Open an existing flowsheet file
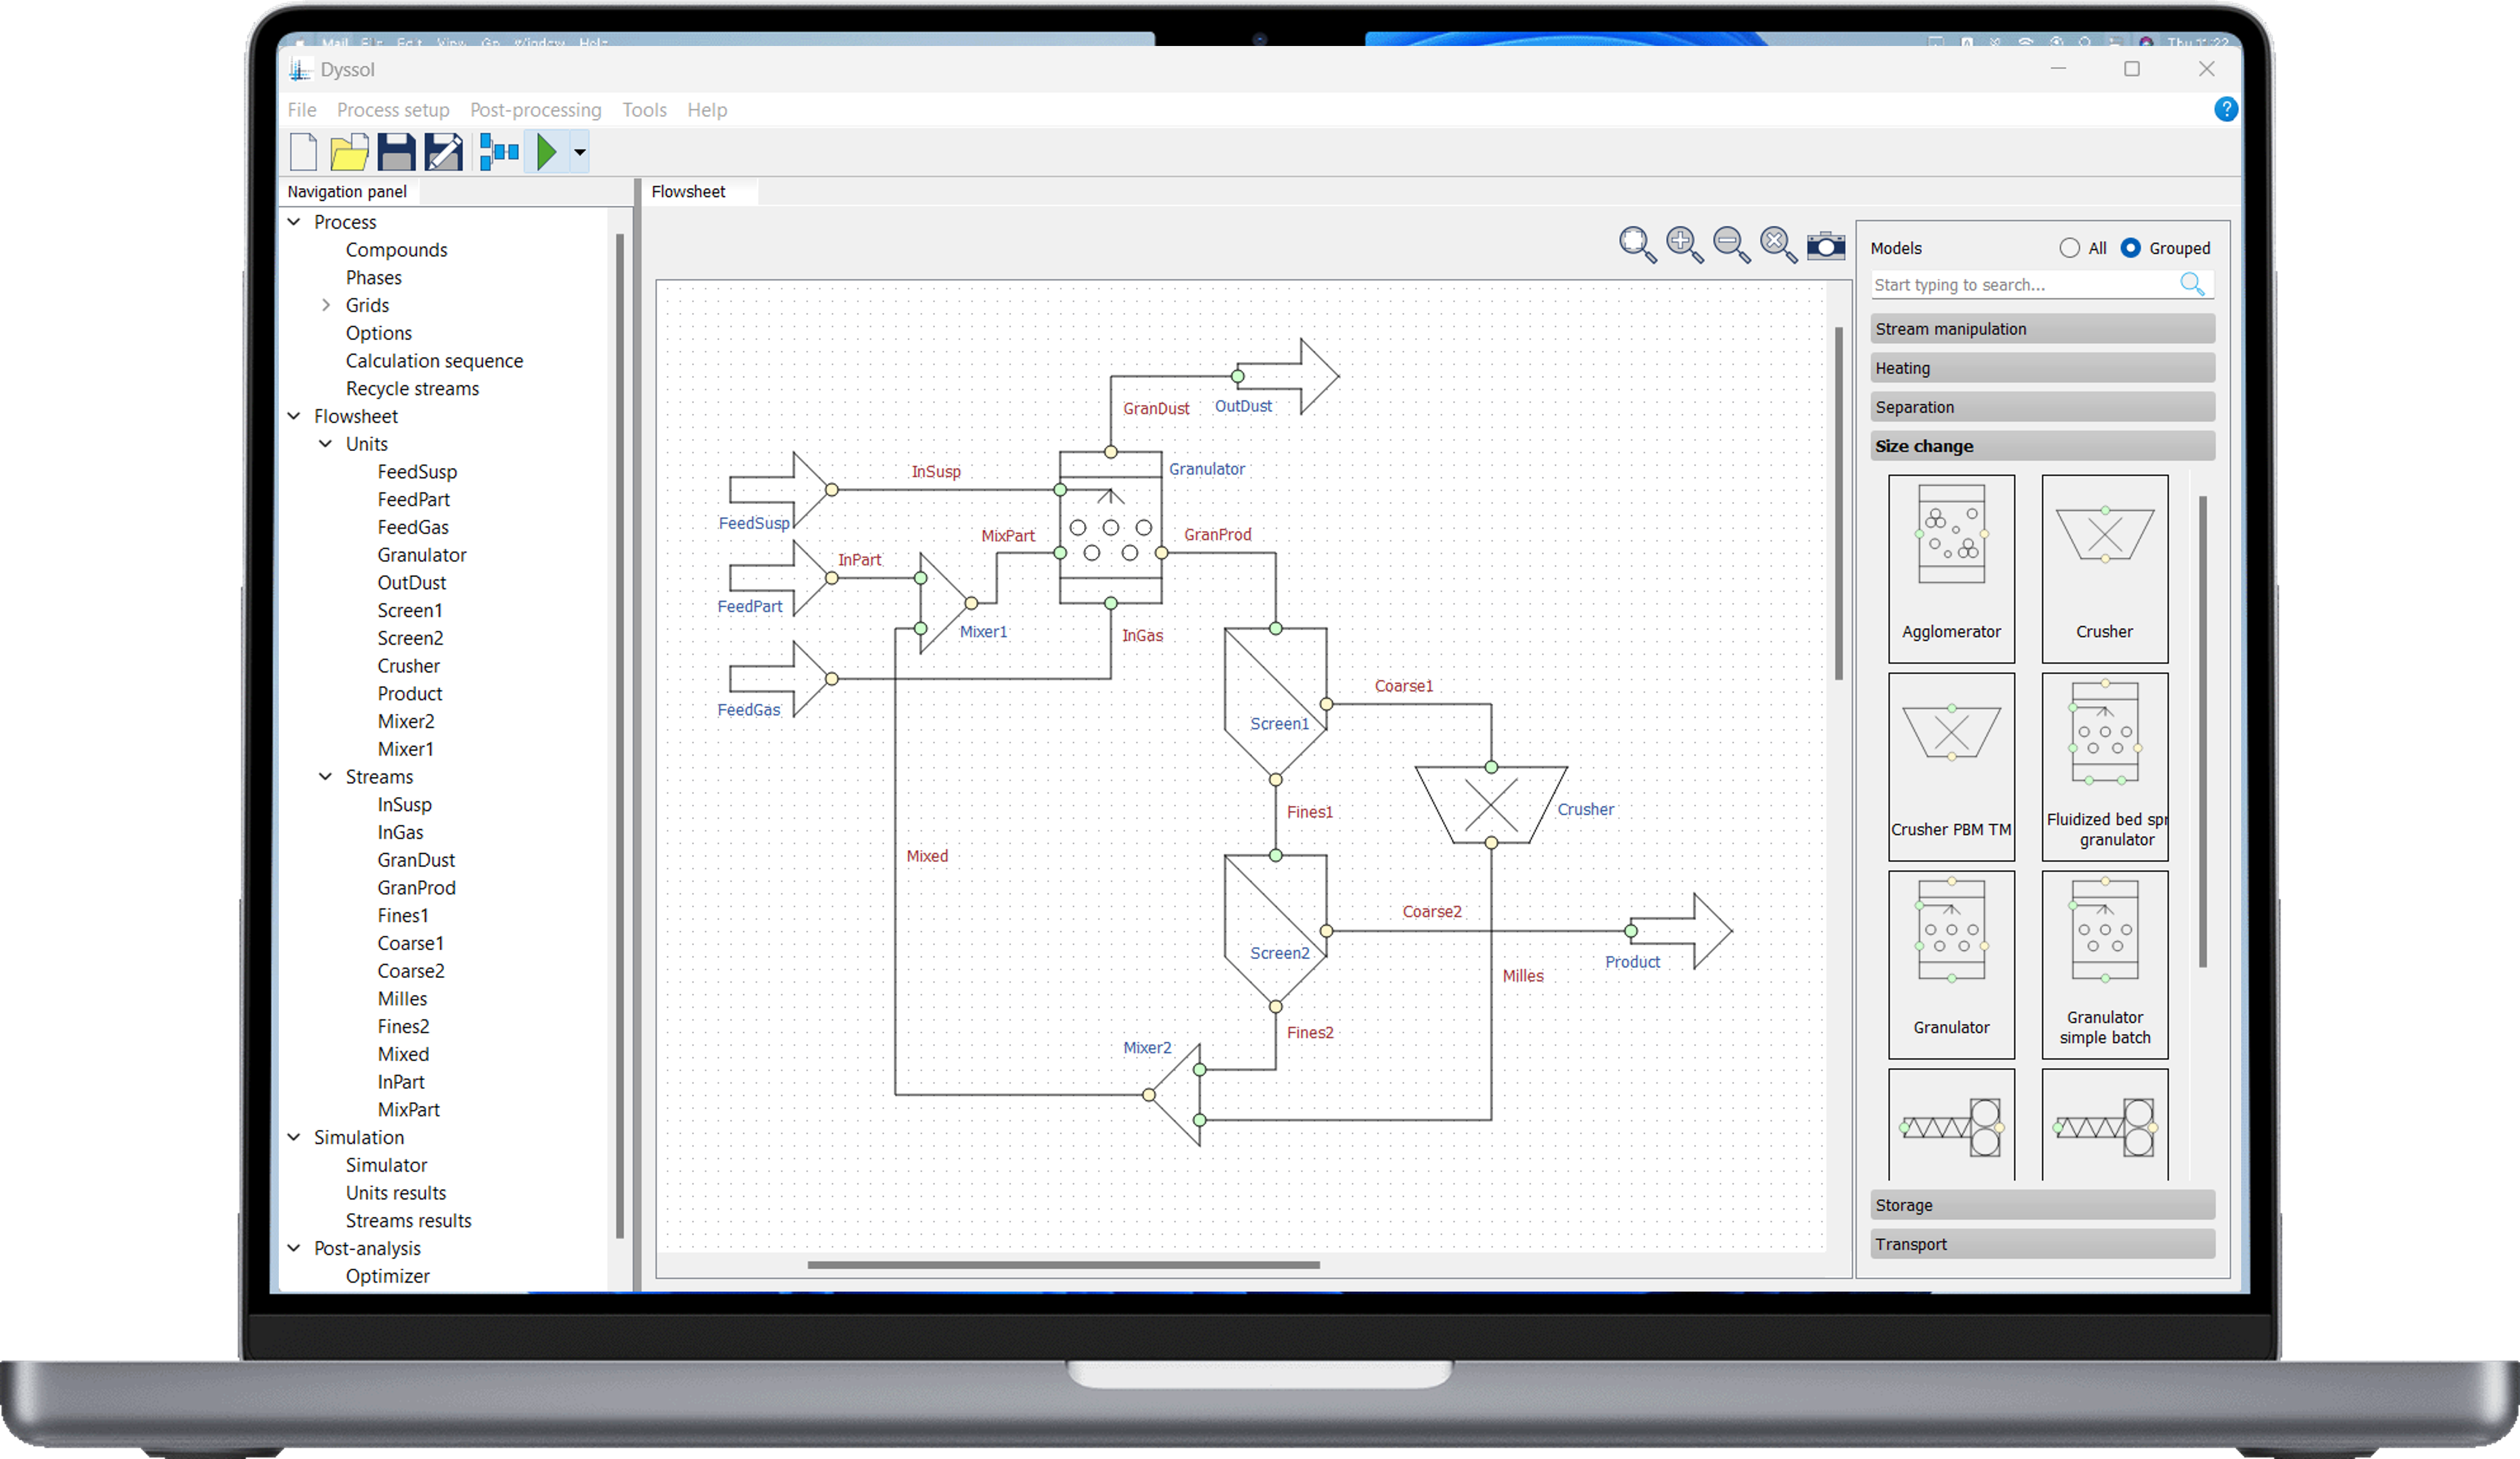2520x1459 pixels. (349, 151)
